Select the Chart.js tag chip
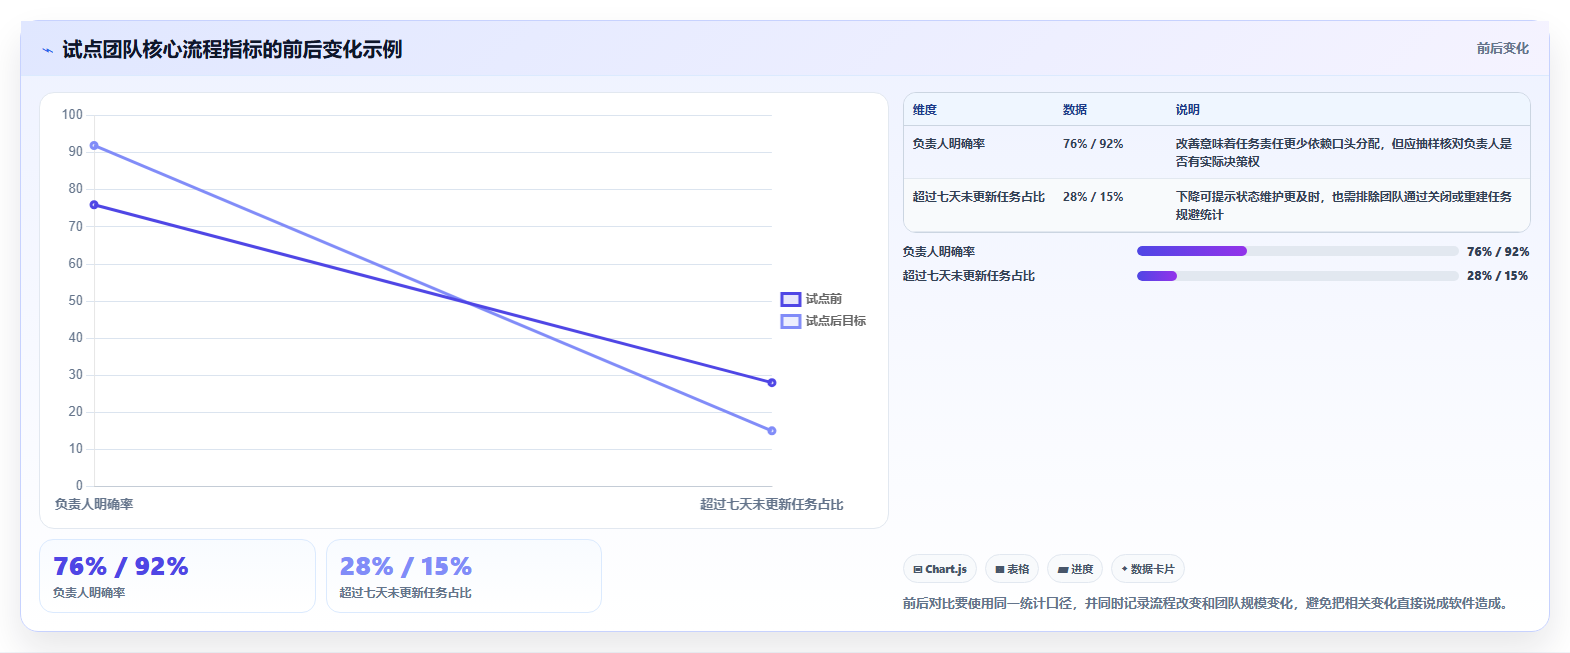The height and width of the screenshot is (653, 1570). [940, 569]
